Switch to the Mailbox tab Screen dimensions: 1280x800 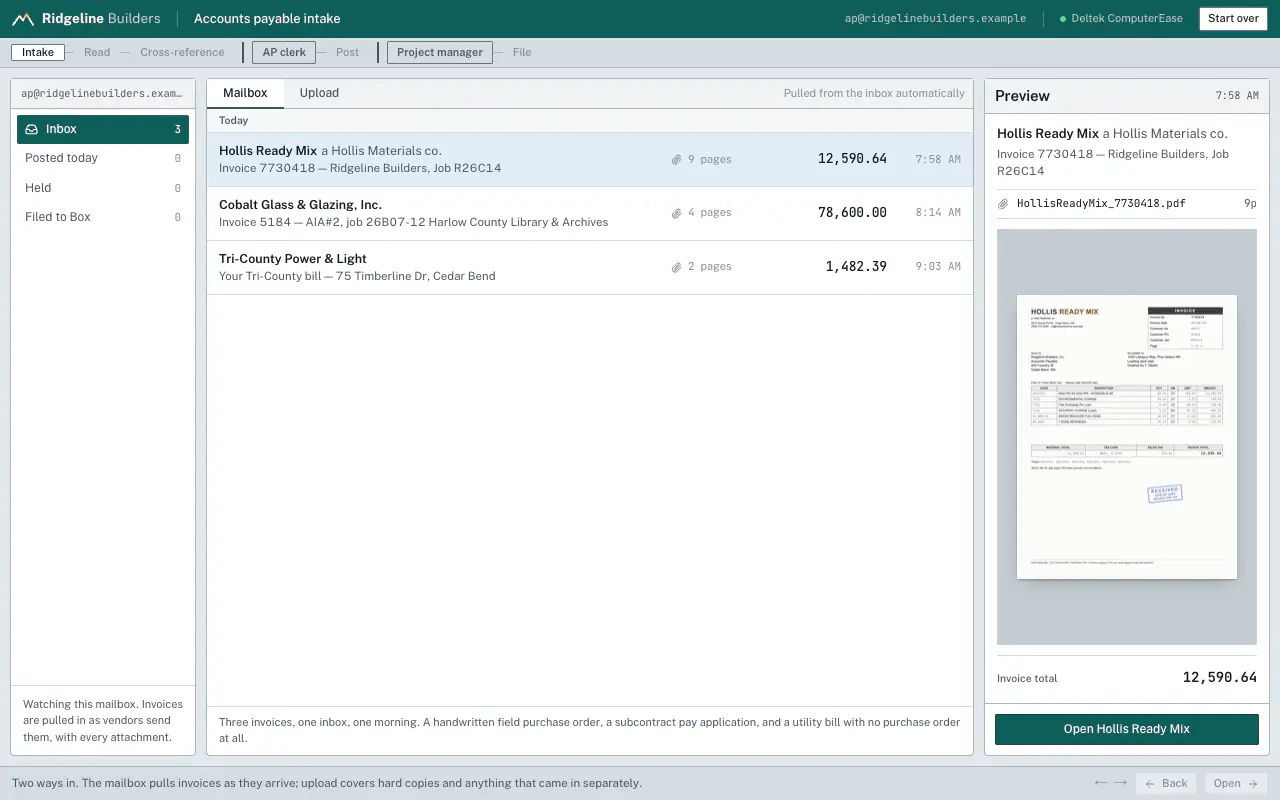pyautogui.click(x=245, y=93)
